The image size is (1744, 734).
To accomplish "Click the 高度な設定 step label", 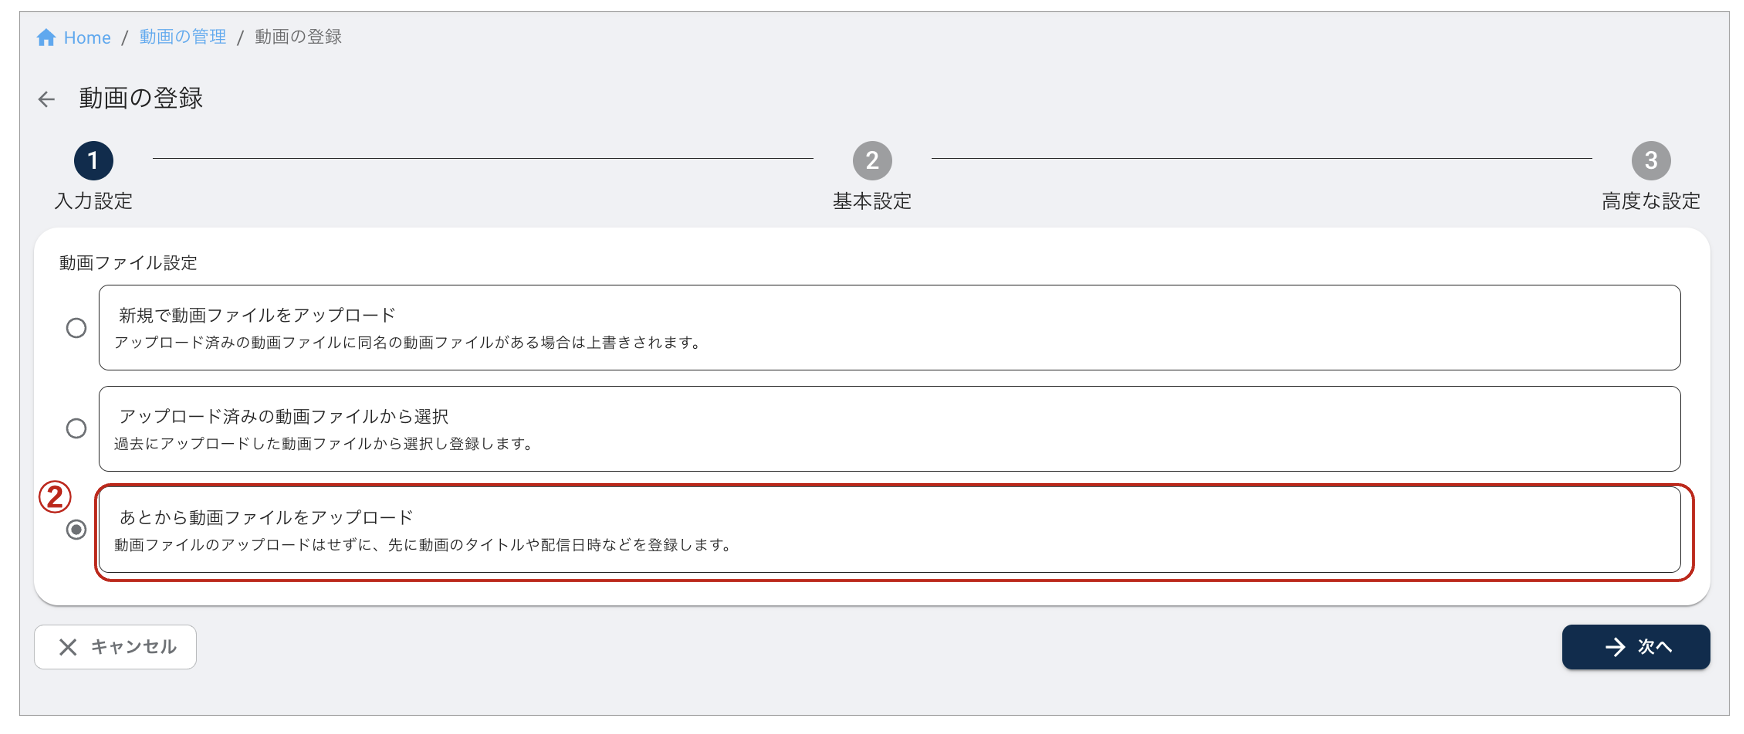I will click(1651, 201).
